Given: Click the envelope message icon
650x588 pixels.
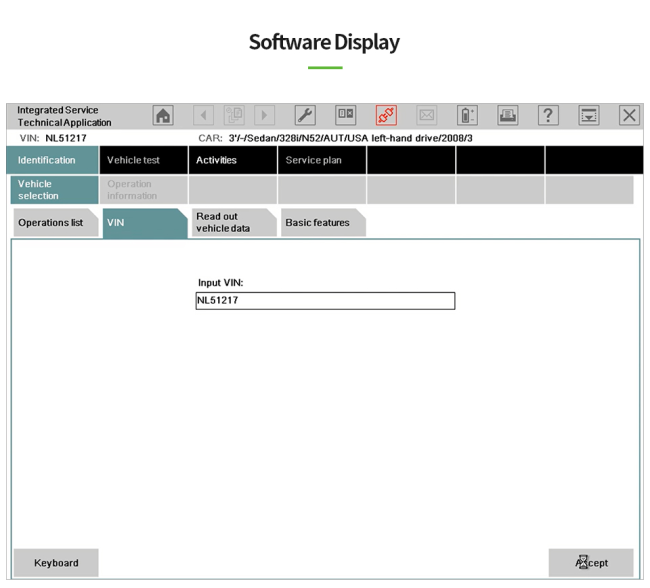Looking at the screenshot, I should click(427, 116).
